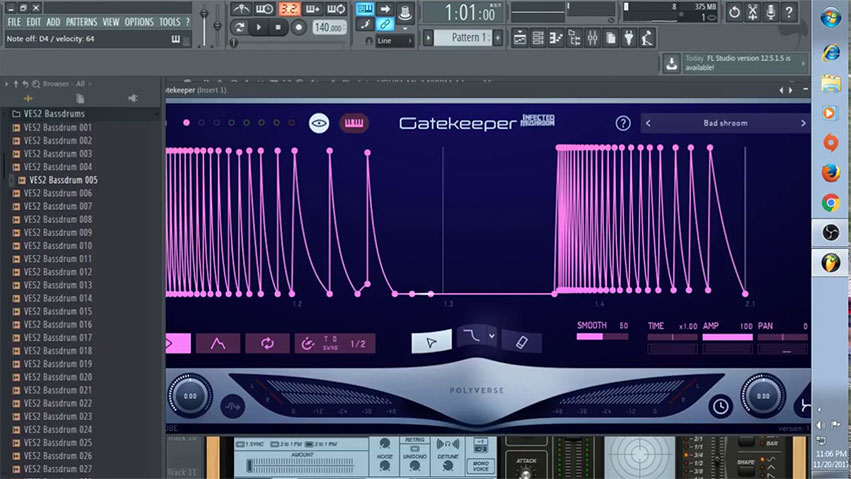
Task: Toggle Gatekeeper MIDI keyboard button
Action: tap(354, 123)
